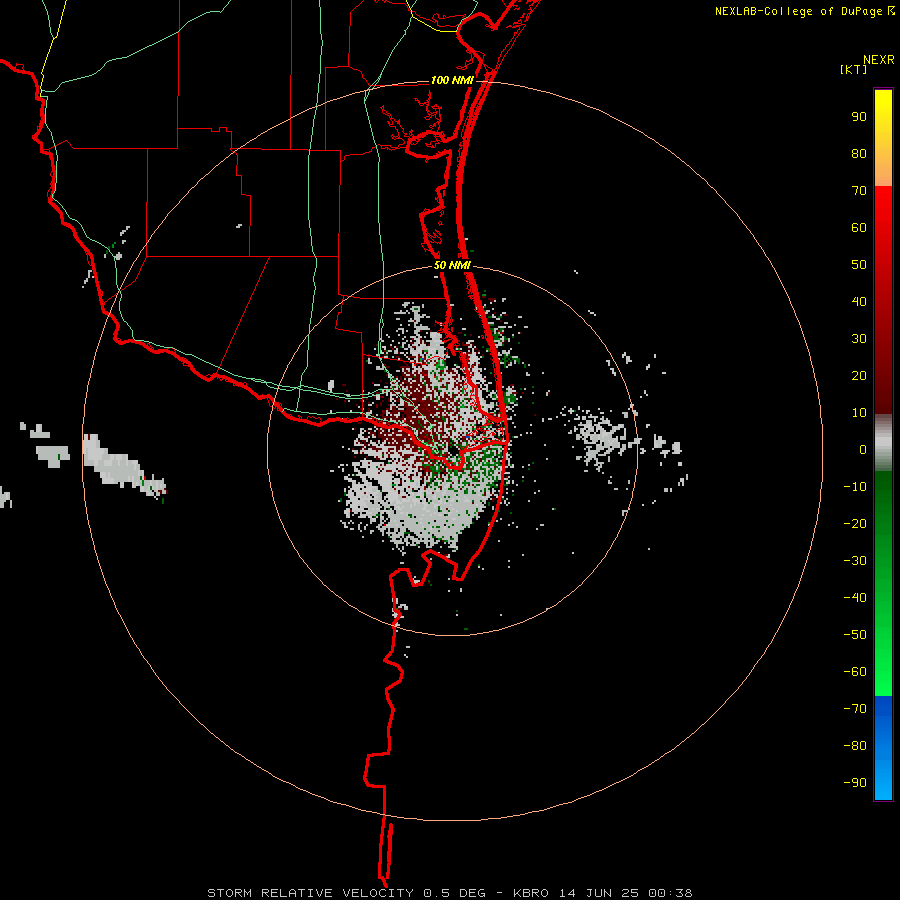Viewport: 900px width, 900px height.
Task: Click the NEXLAB-College of DuPage label
Action: 798,11
